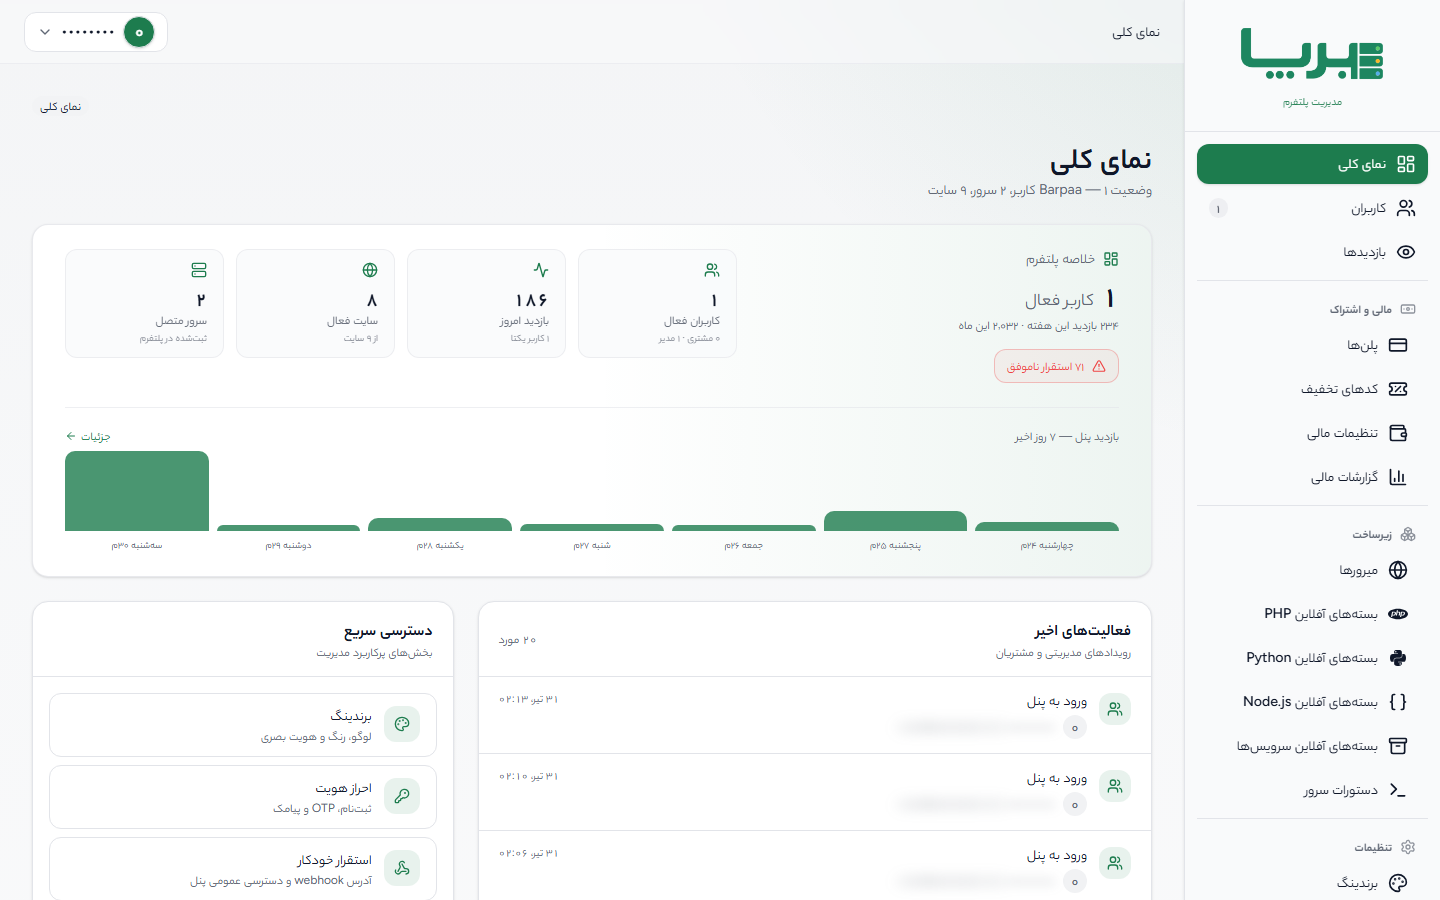
Task: Open the برندینگ quick access card
Action: [243, 725]
